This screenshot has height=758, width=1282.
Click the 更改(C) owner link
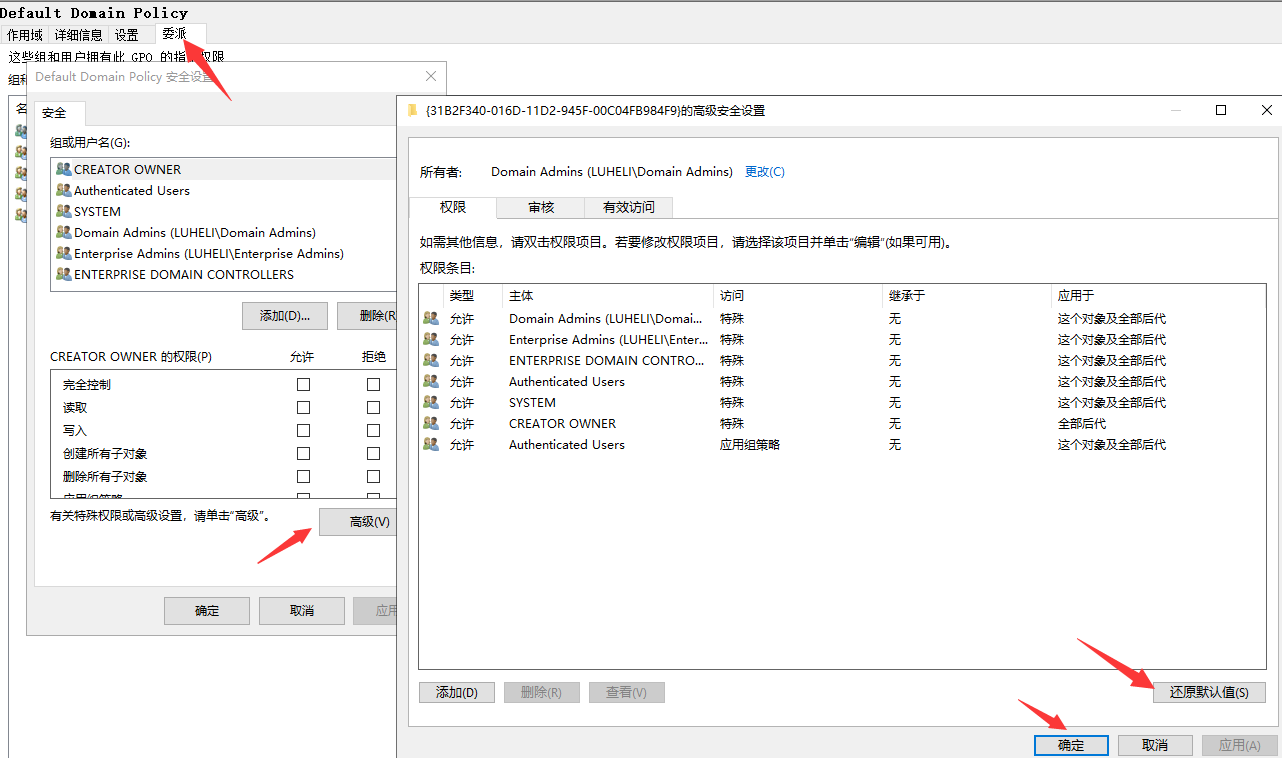click(x=765, y=172)
